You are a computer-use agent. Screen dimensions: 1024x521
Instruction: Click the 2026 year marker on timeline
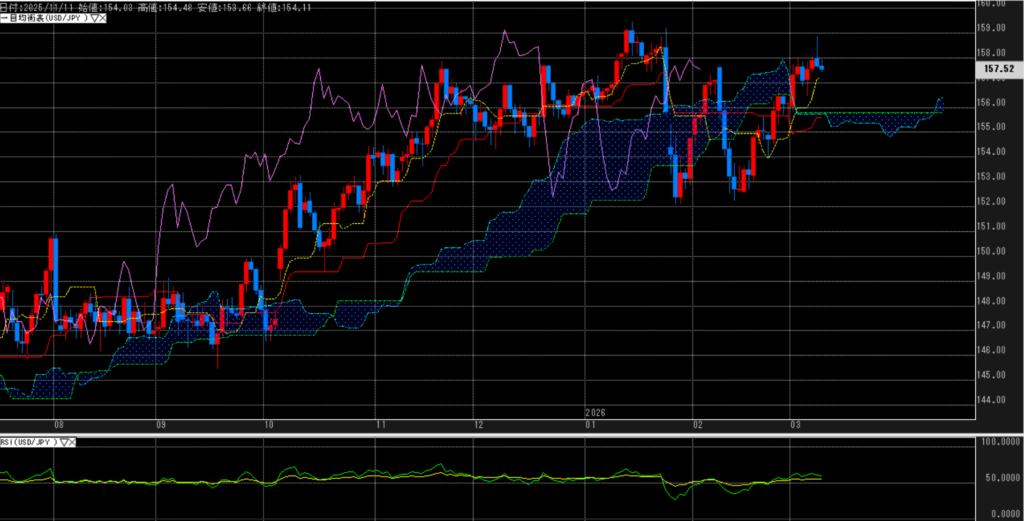pos(595,412)
